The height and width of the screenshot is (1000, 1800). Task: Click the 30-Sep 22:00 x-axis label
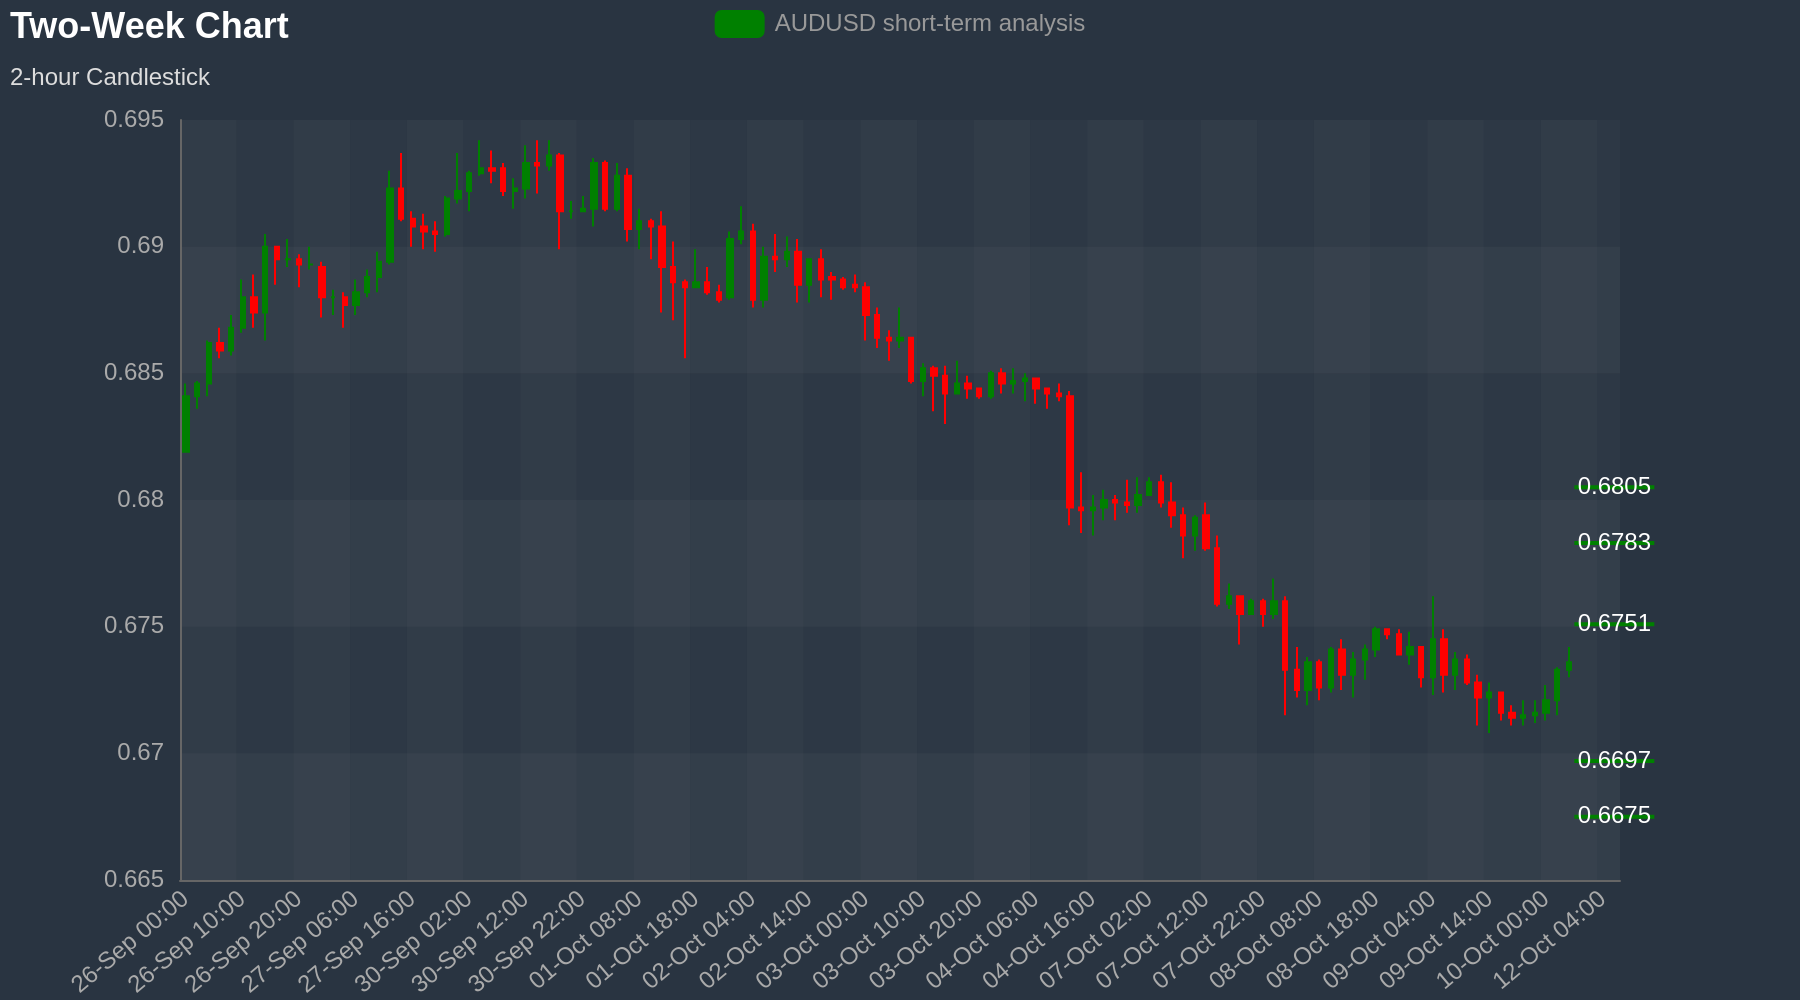click(x=526, y=942)
